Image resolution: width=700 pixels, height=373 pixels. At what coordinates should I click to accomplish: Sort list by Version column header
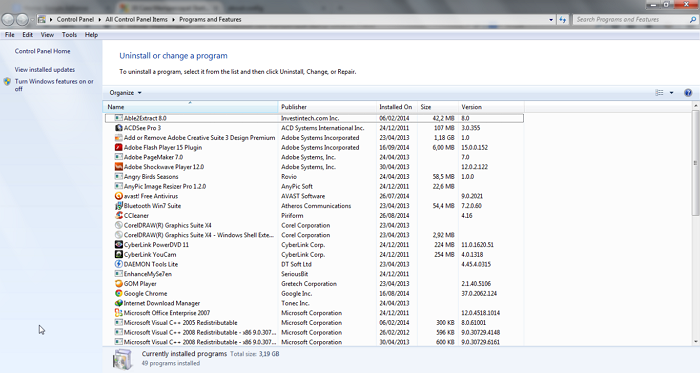pos(492,107)
